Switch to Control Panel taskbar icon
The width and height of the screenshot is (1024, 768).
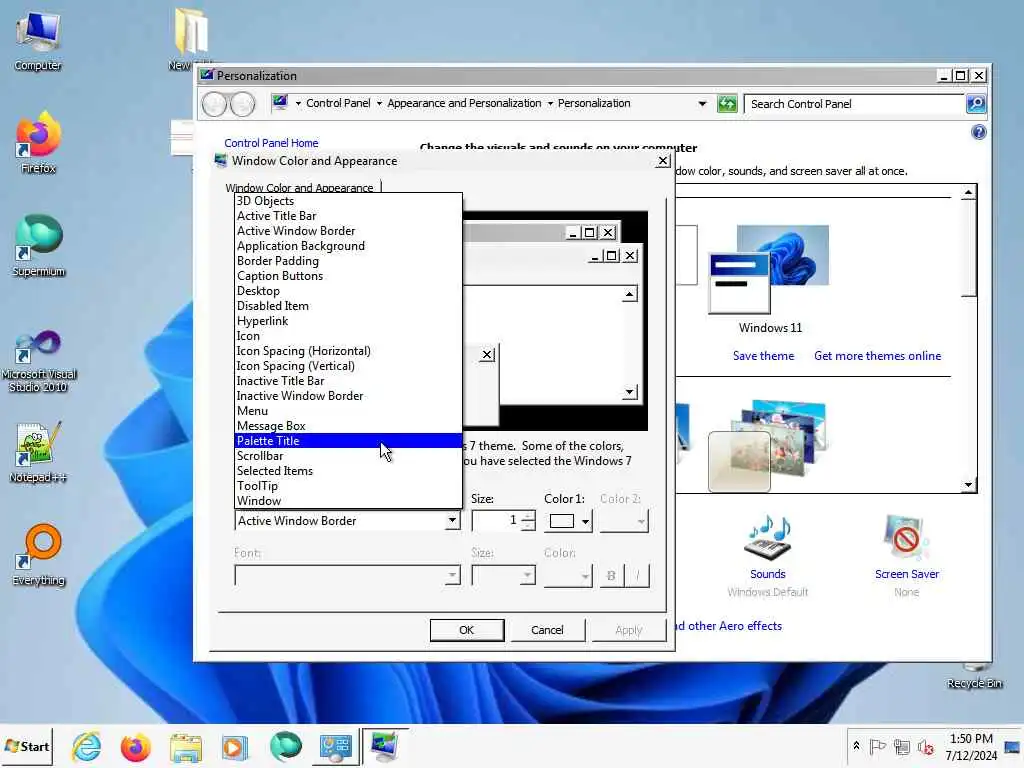pyautogui.click(x=336, y=746)
